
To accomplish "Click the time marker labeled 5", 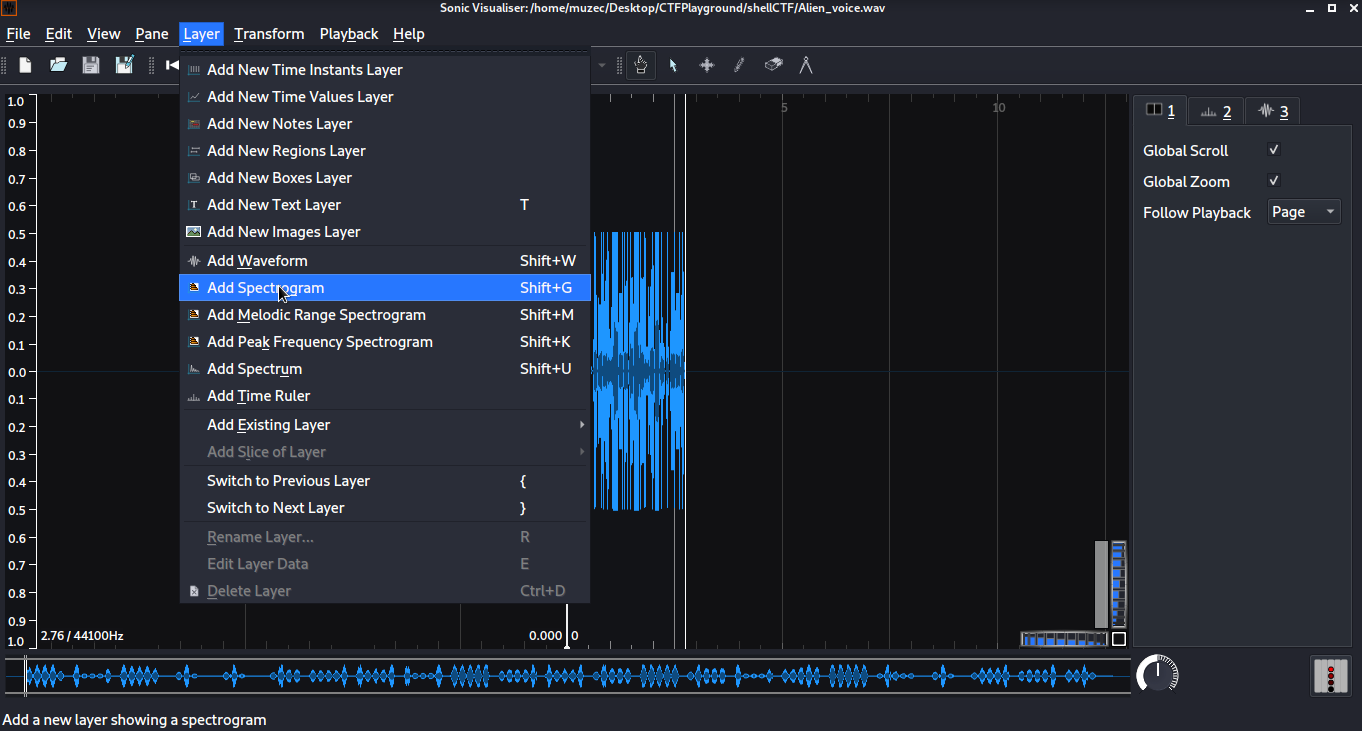I will coord(785,107).
